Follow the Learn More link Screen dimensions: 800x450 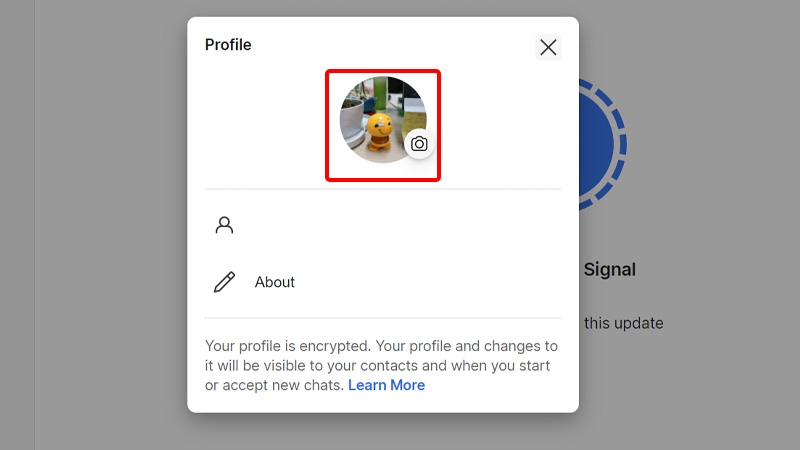386,385
